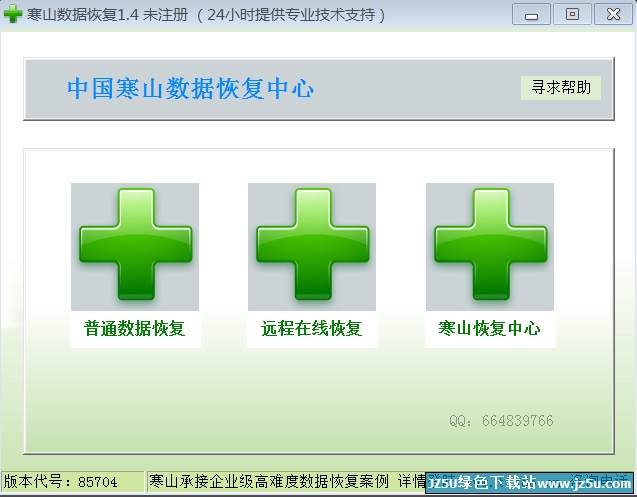Select the 寒山恢复中心 label
Screen dimensions: 637x497
pos(490,328)
